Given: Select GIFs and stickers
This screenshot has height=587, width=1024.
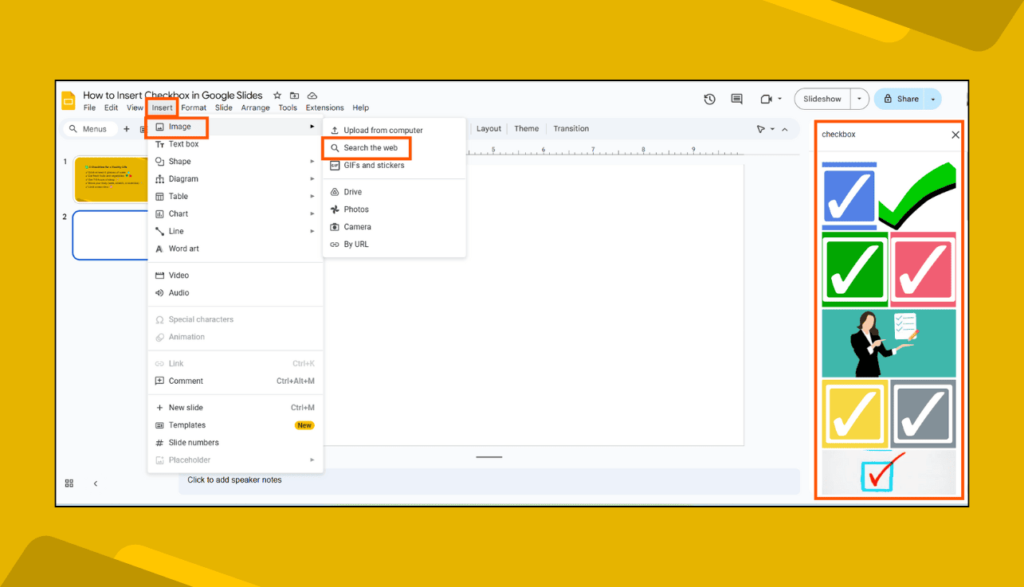Looking at the screenshot, I should [394, 166].
